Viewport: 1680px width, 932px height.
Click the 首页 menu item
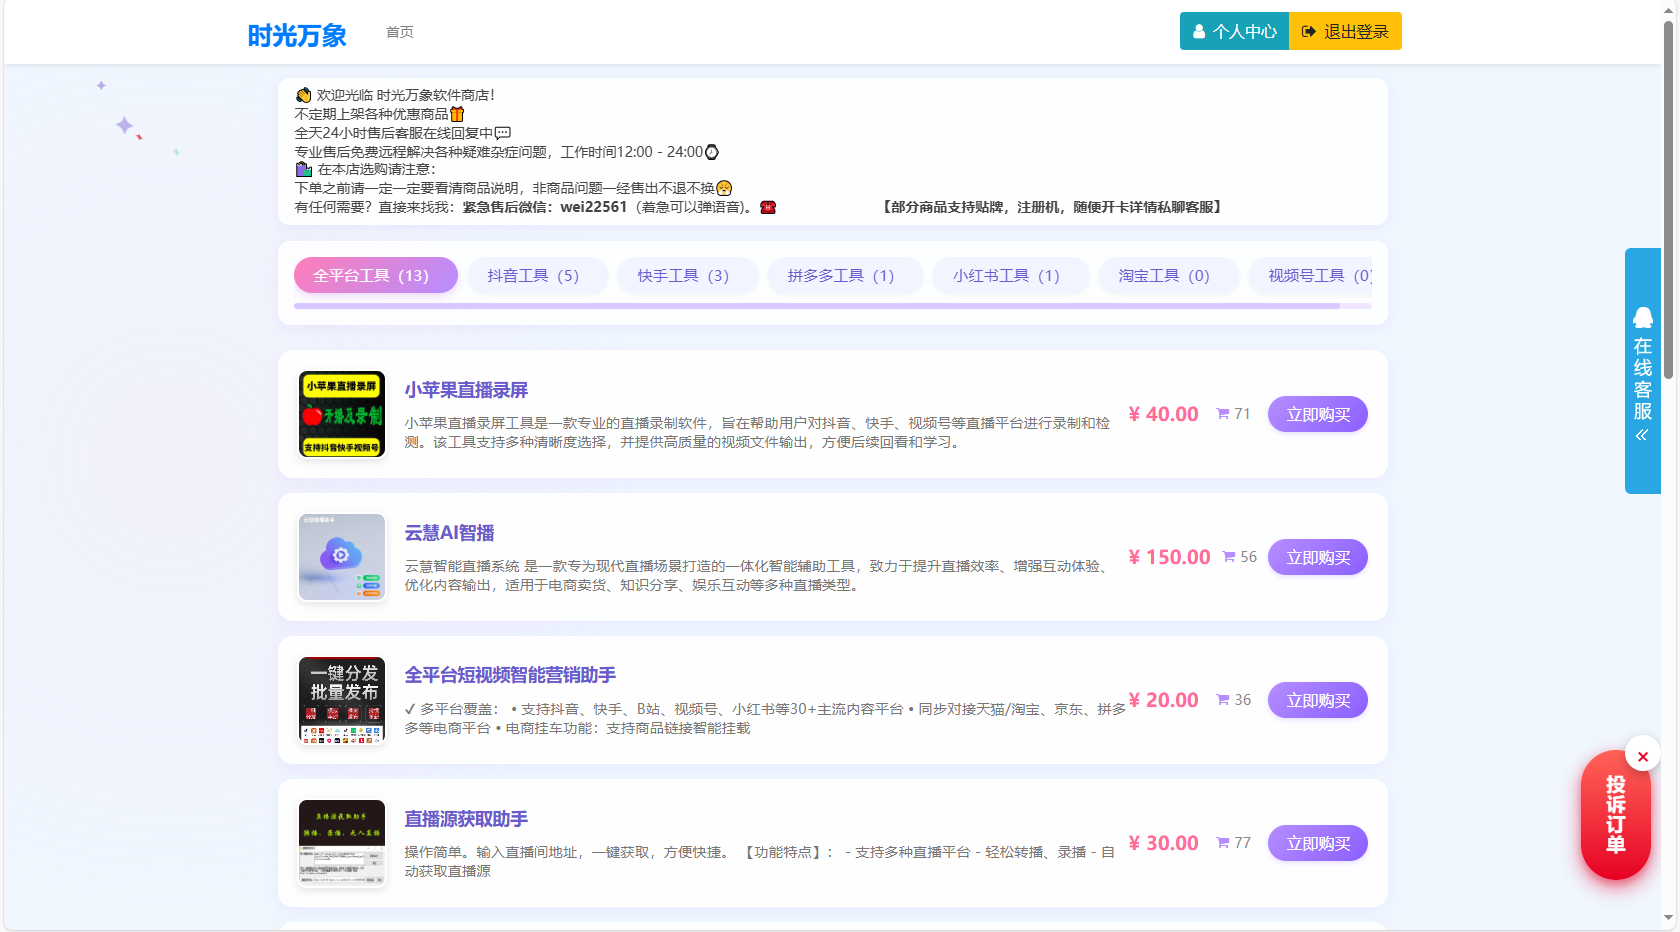click(400, 31)
